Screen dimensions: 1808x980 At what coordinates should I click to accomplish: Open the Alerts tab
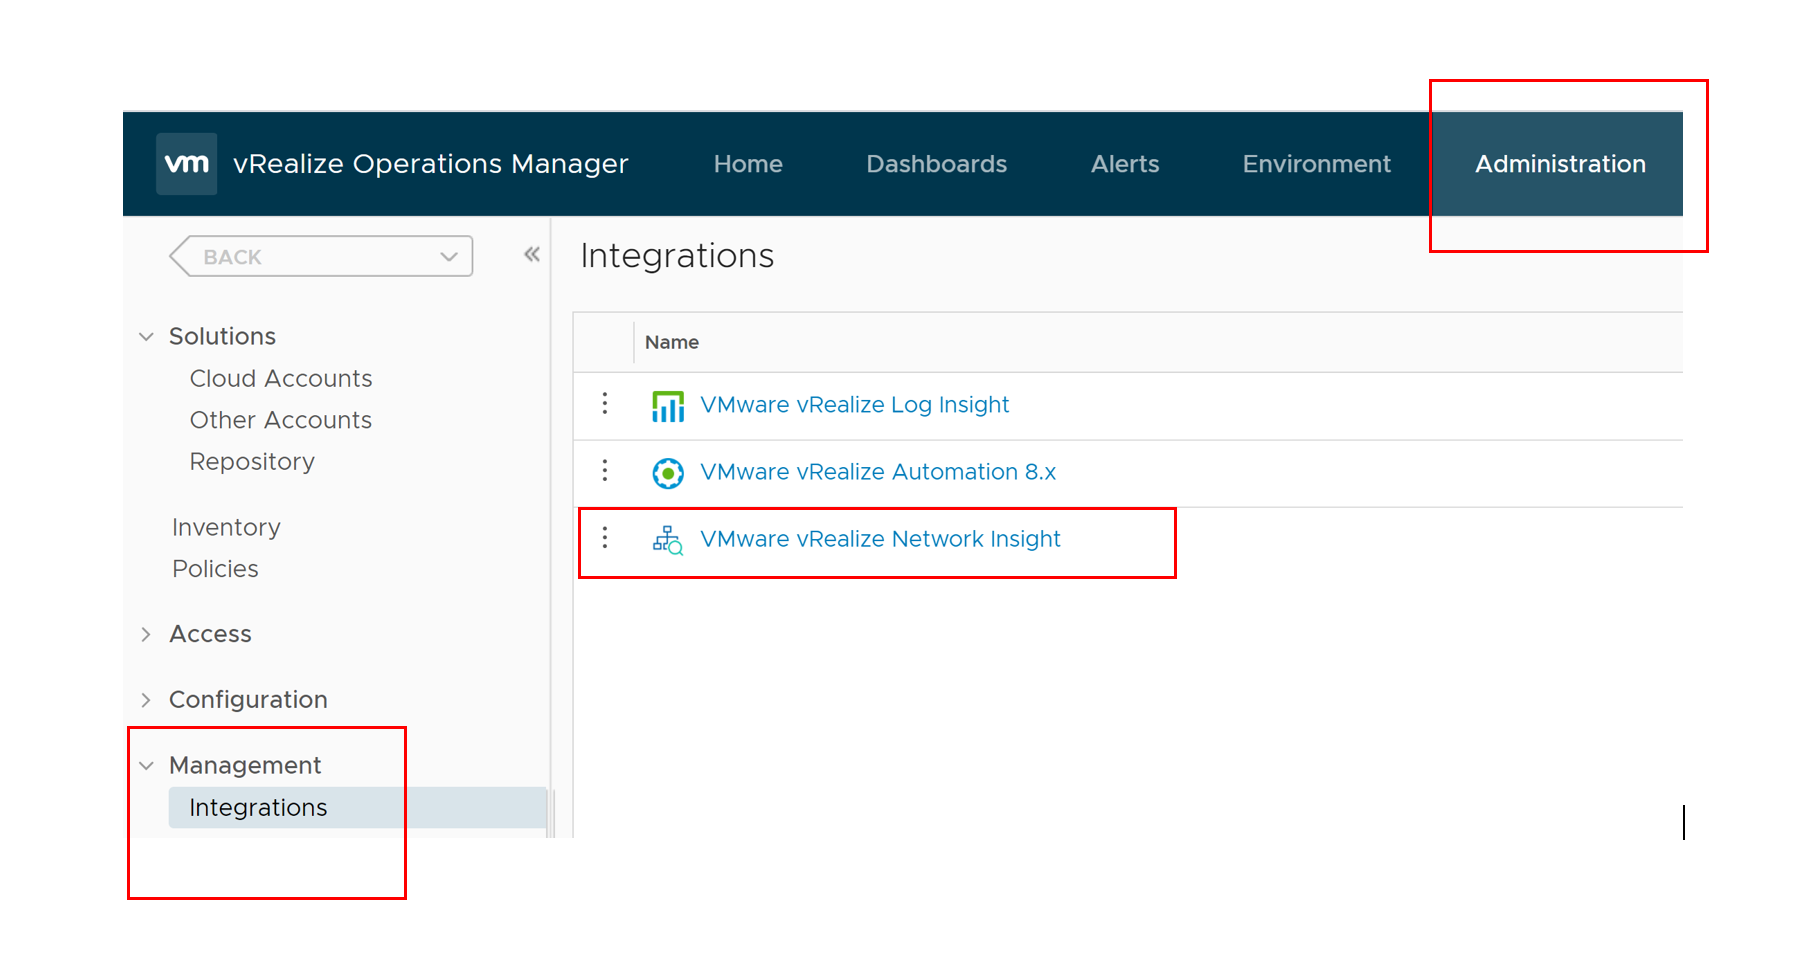click(x=1125, y=164)
